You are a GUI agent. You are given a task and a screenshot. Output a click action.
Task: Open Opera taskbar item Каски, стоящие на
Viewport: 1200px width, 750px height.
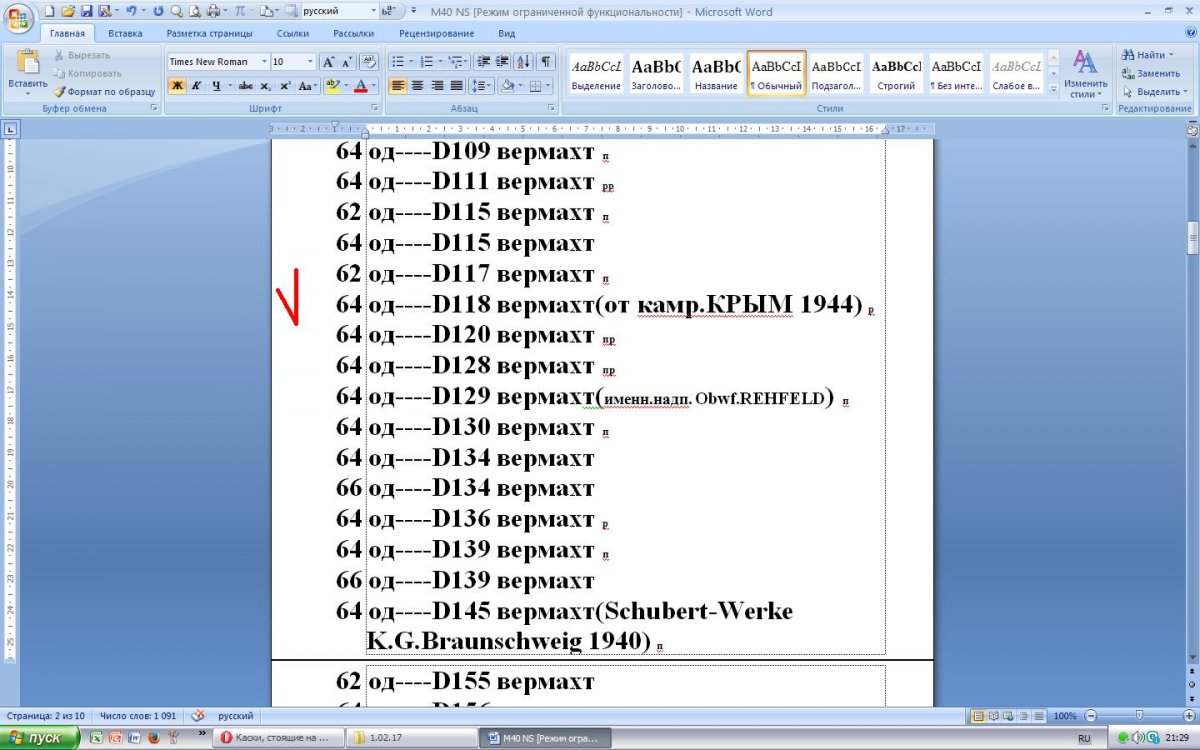coord(277,738)
